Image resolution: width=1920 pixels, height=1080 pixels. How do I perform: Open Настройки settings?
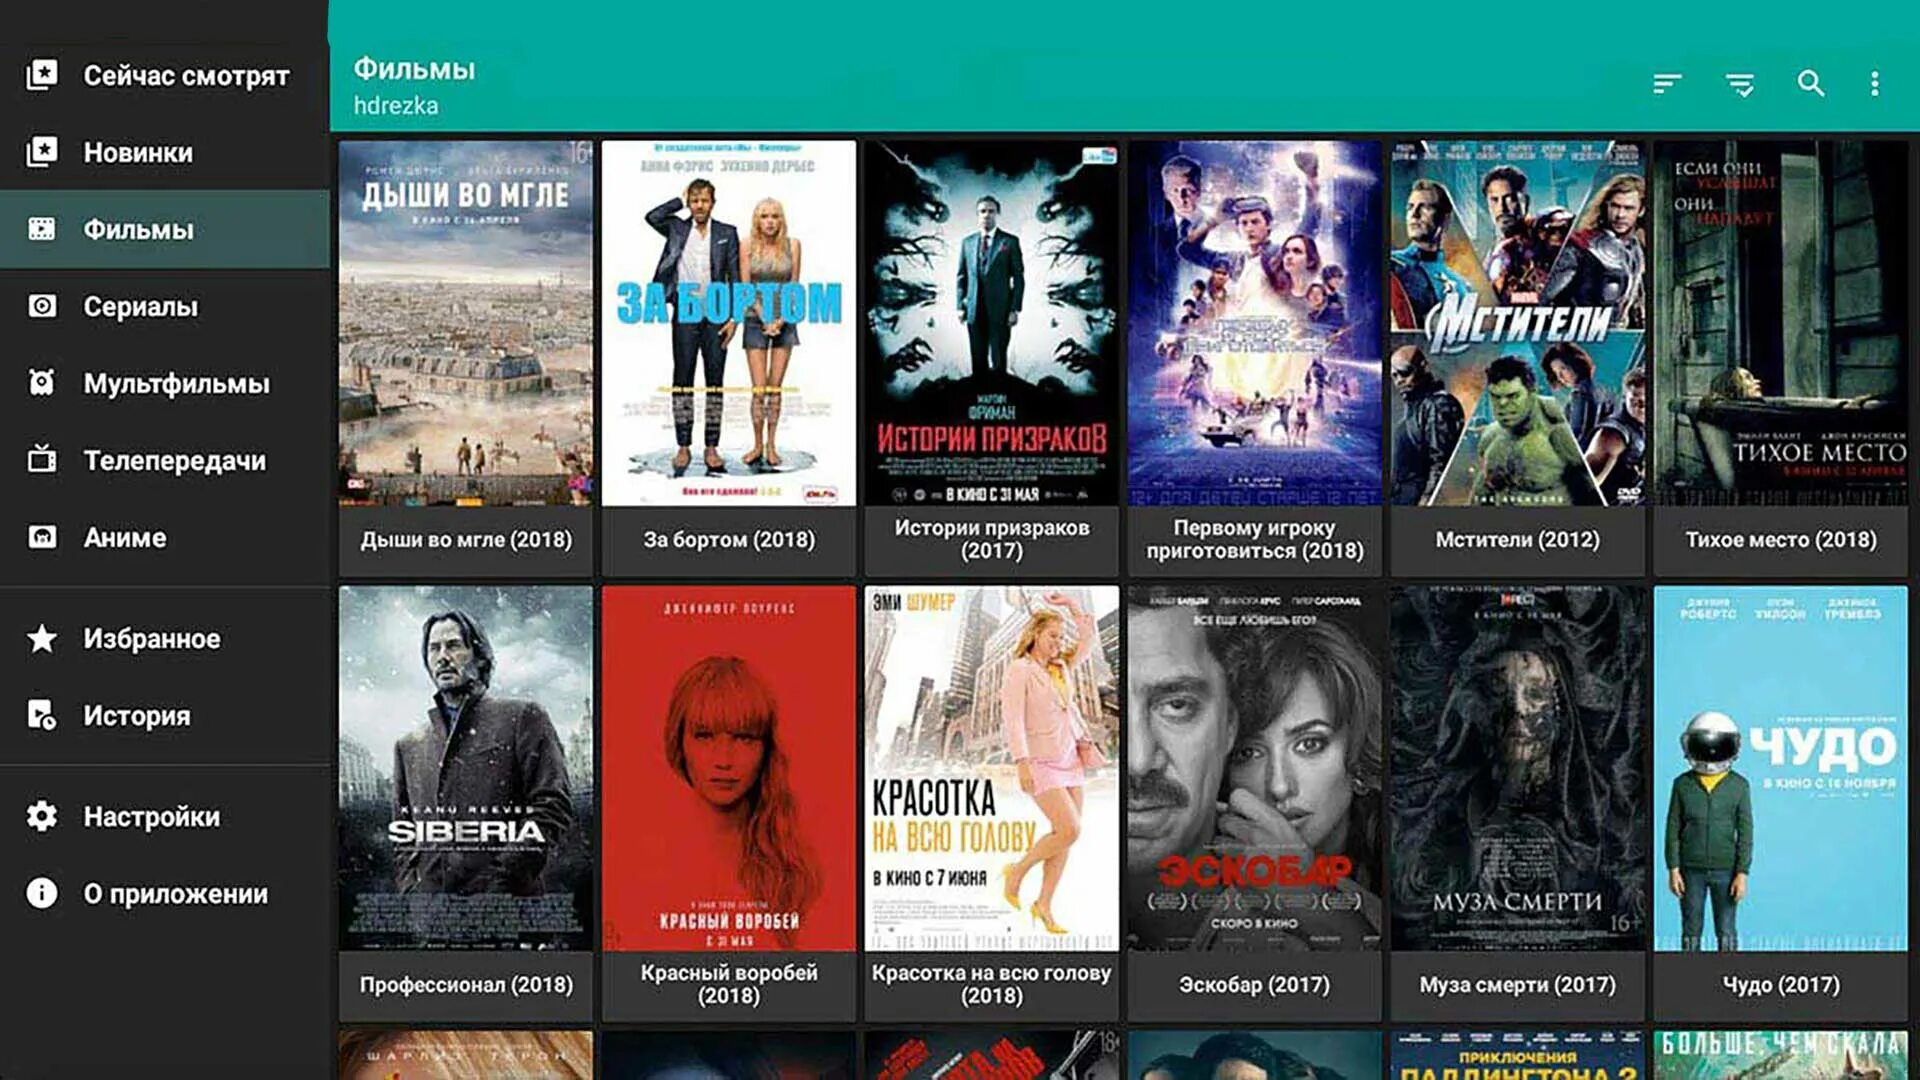point(150,816)
